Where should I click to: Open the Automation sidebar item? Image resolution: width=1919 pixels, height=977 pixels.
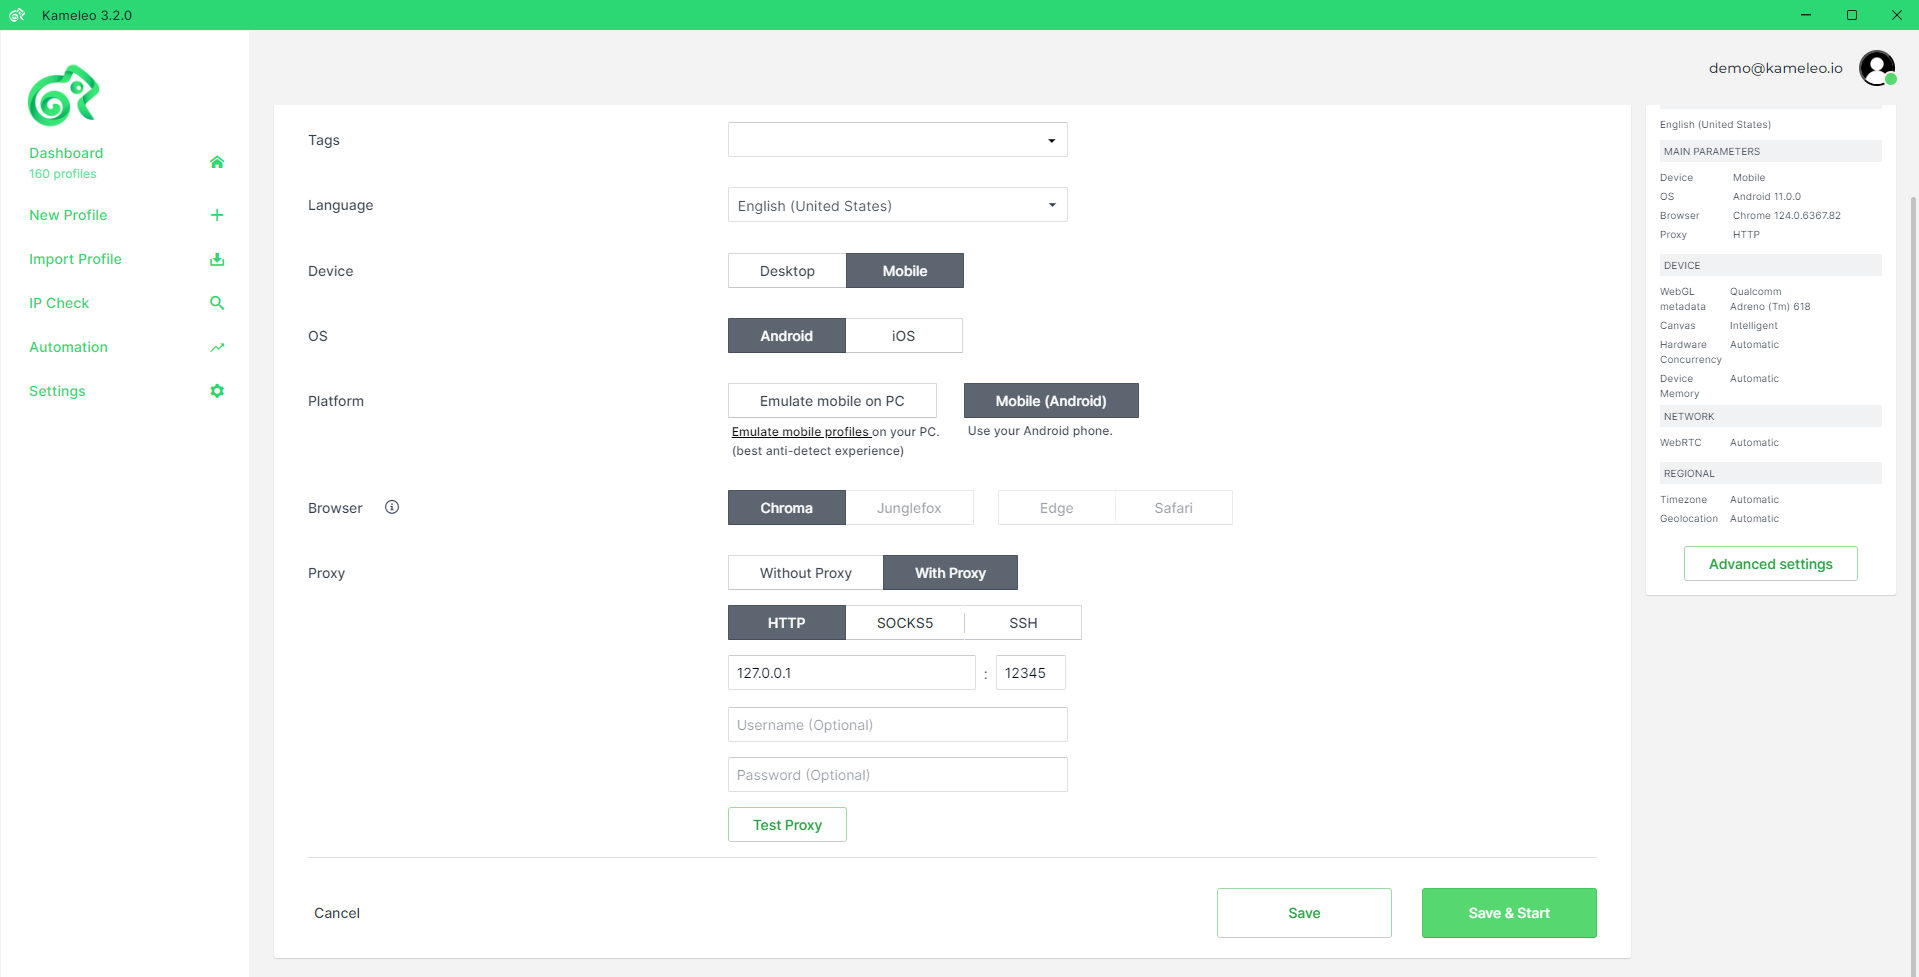pyautogui.click(x=68, y=347)
